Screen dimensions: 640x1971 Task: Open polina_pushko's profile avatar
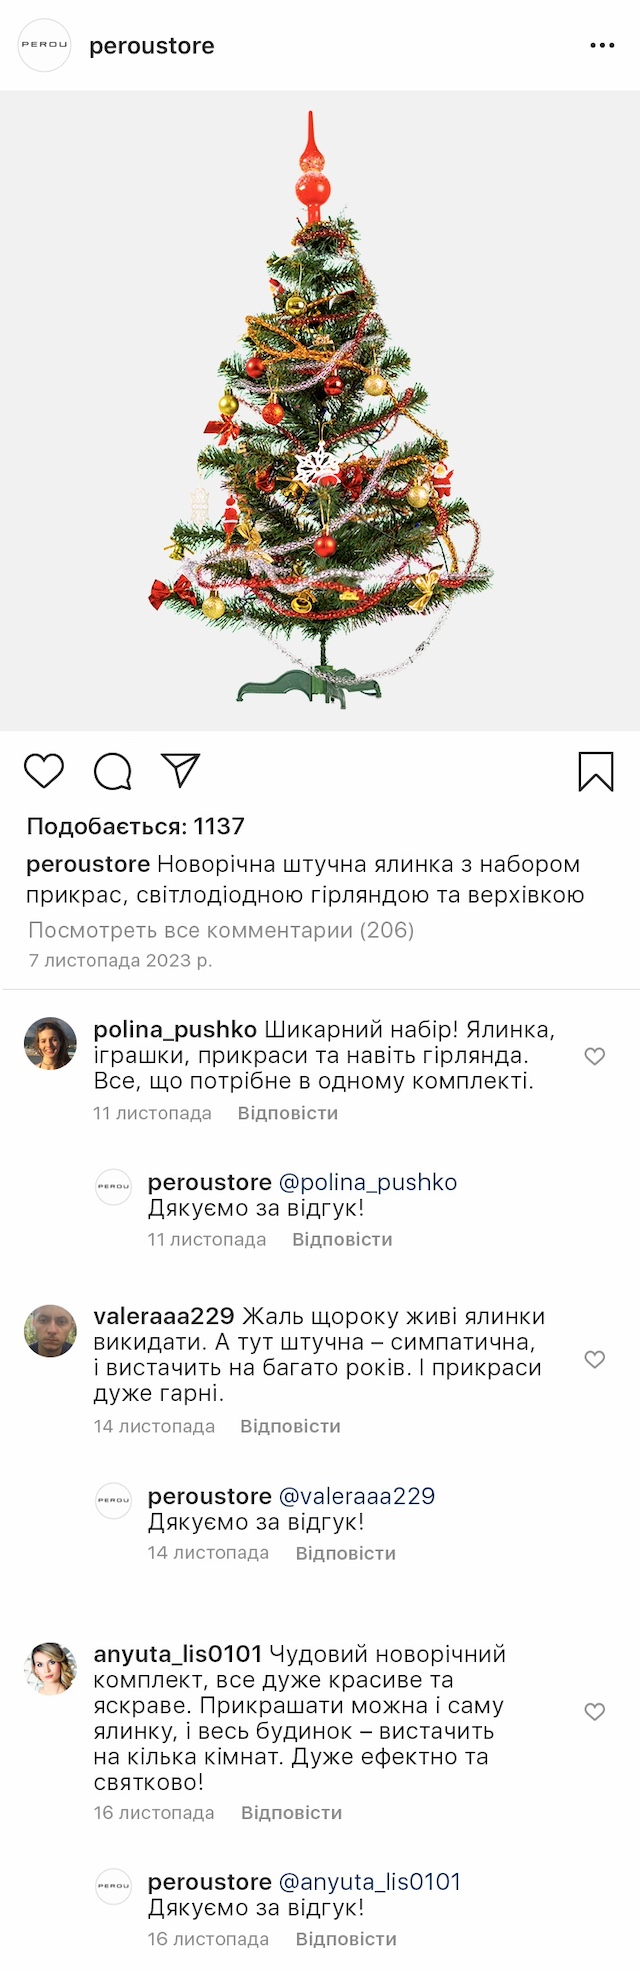pyautogui.click(x=50, y=1044)
